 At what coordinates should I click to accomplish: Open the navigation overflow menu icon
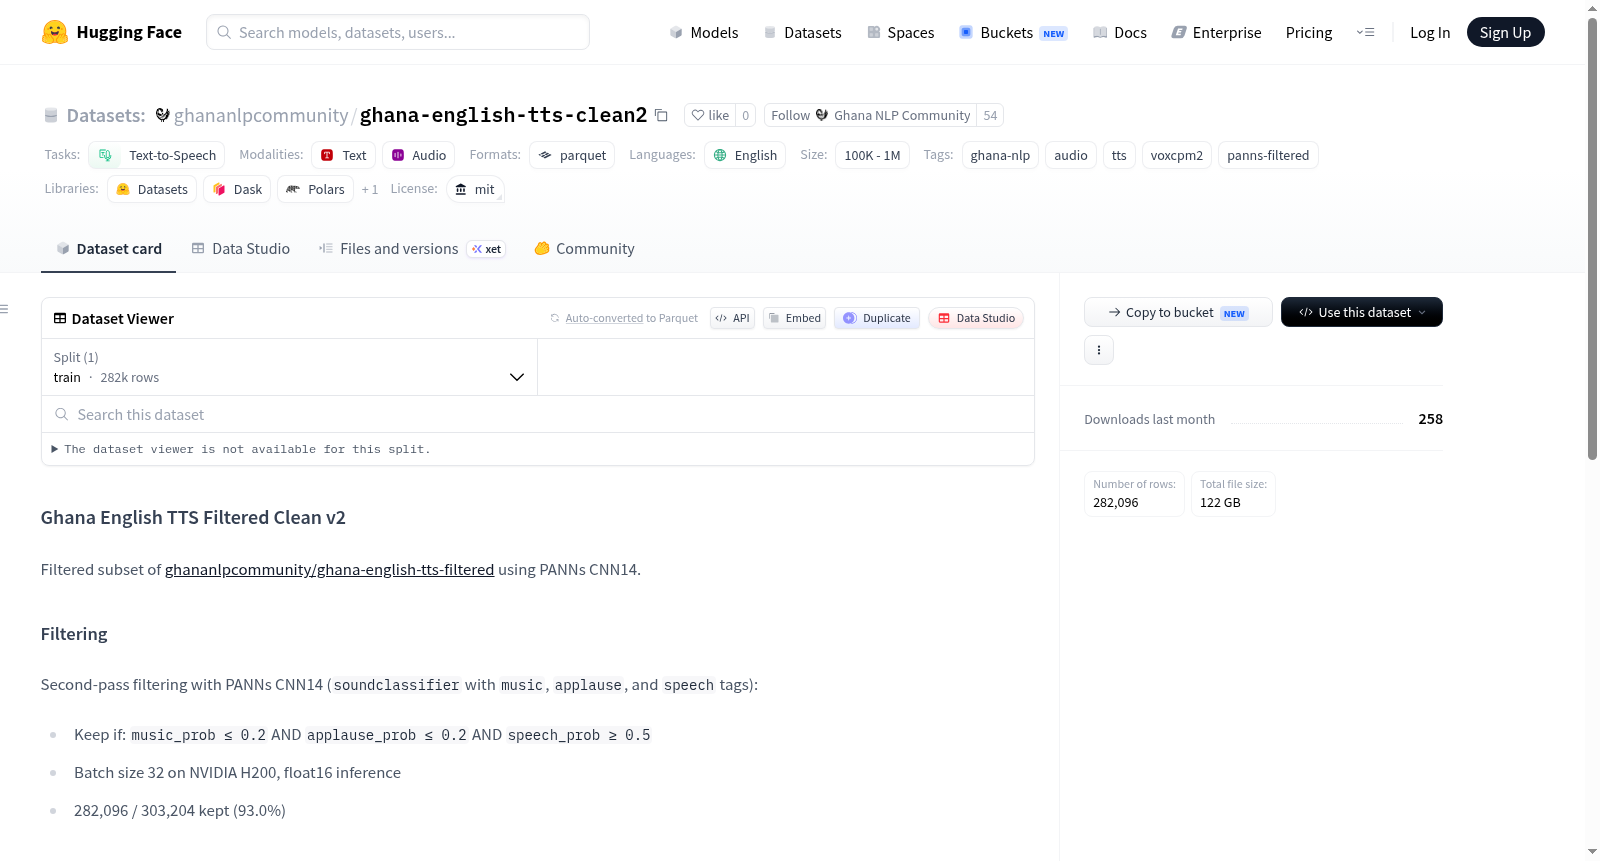click(x=1365, y=32)
